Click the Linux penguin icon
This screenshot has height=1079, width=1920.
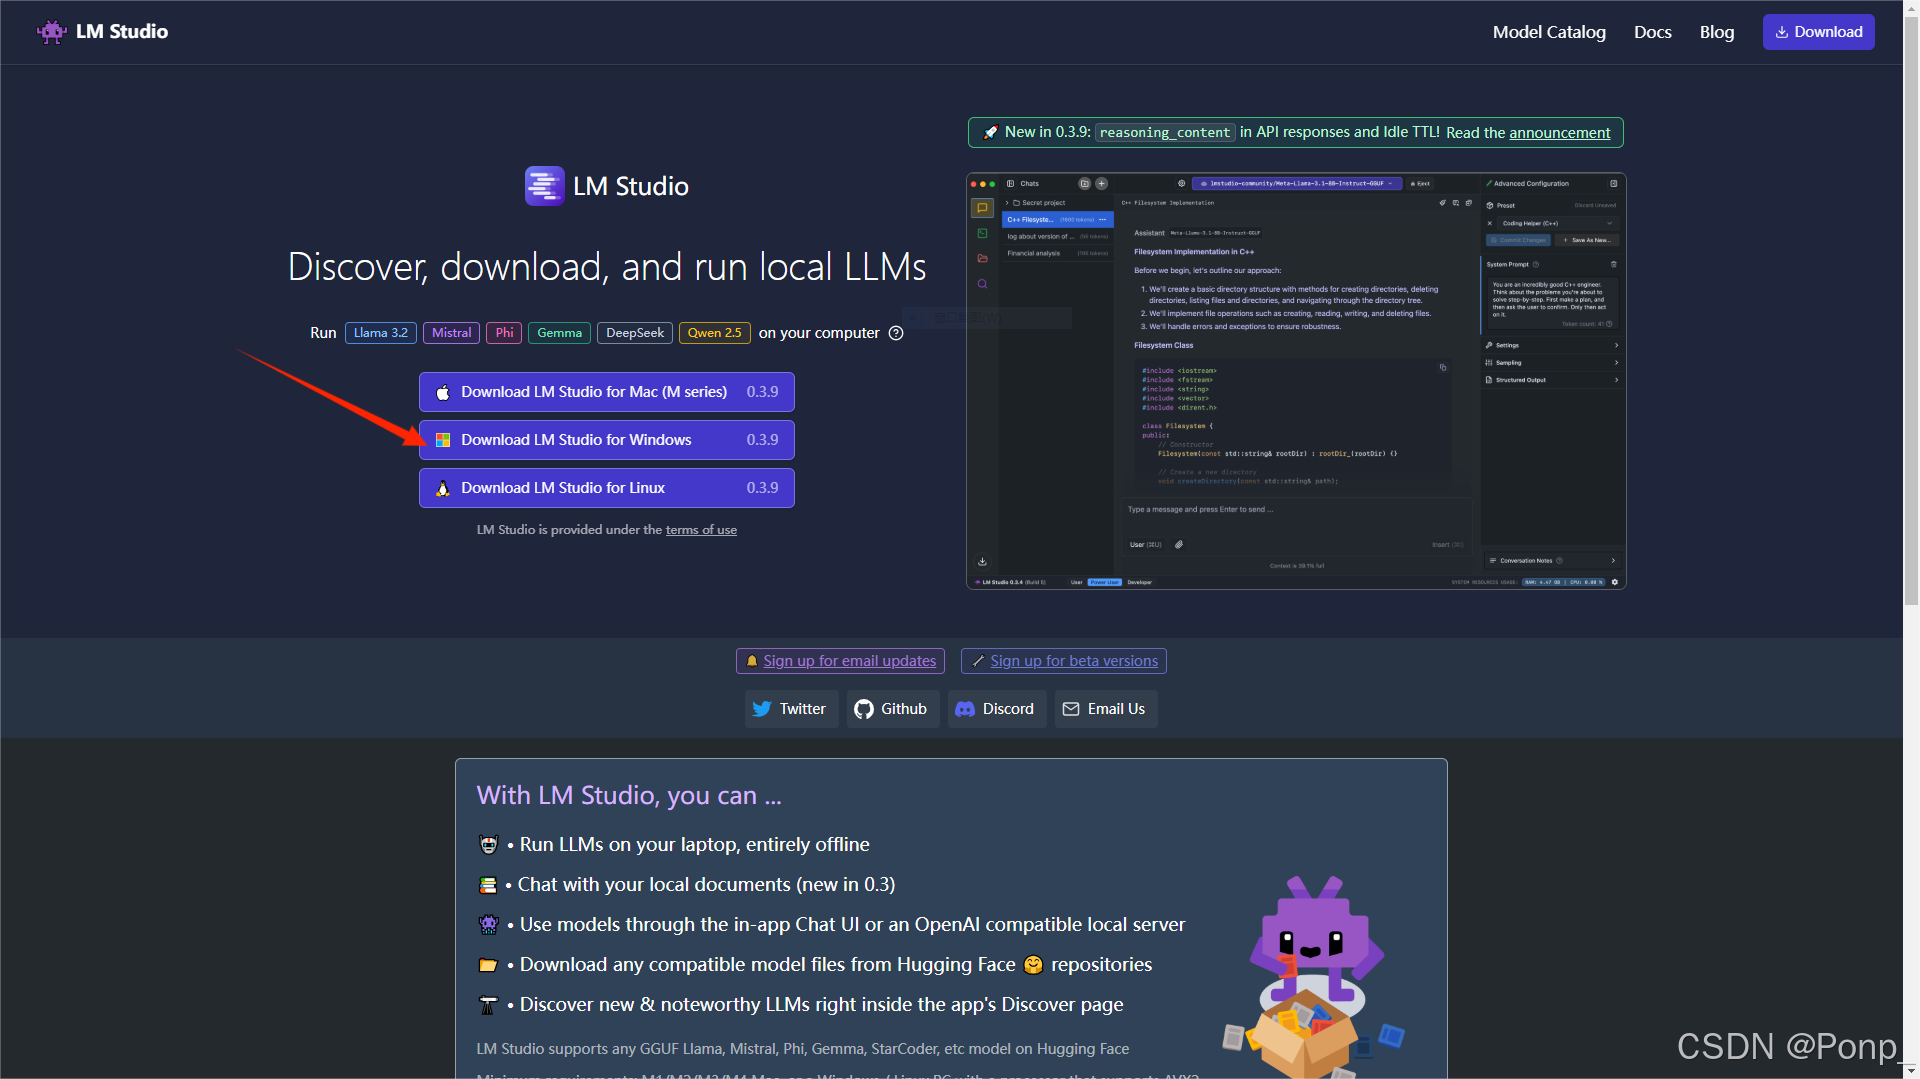(443, 488)
